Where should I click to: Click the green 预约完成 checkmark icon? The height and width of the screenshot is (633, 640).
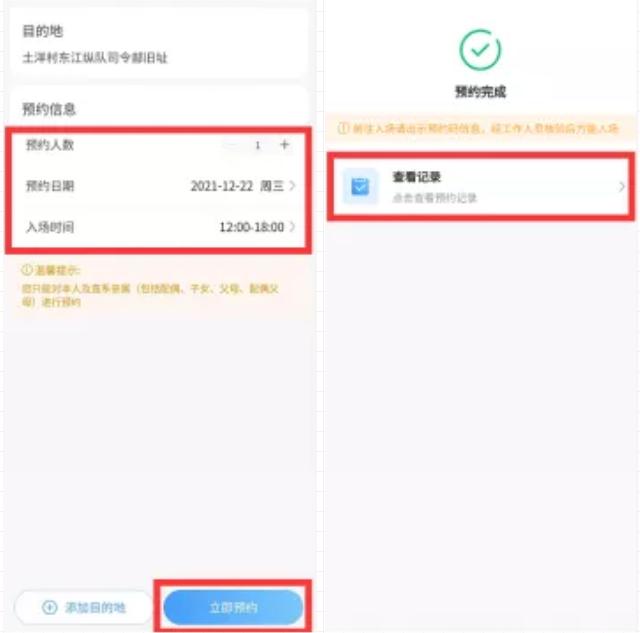[480, 50]
